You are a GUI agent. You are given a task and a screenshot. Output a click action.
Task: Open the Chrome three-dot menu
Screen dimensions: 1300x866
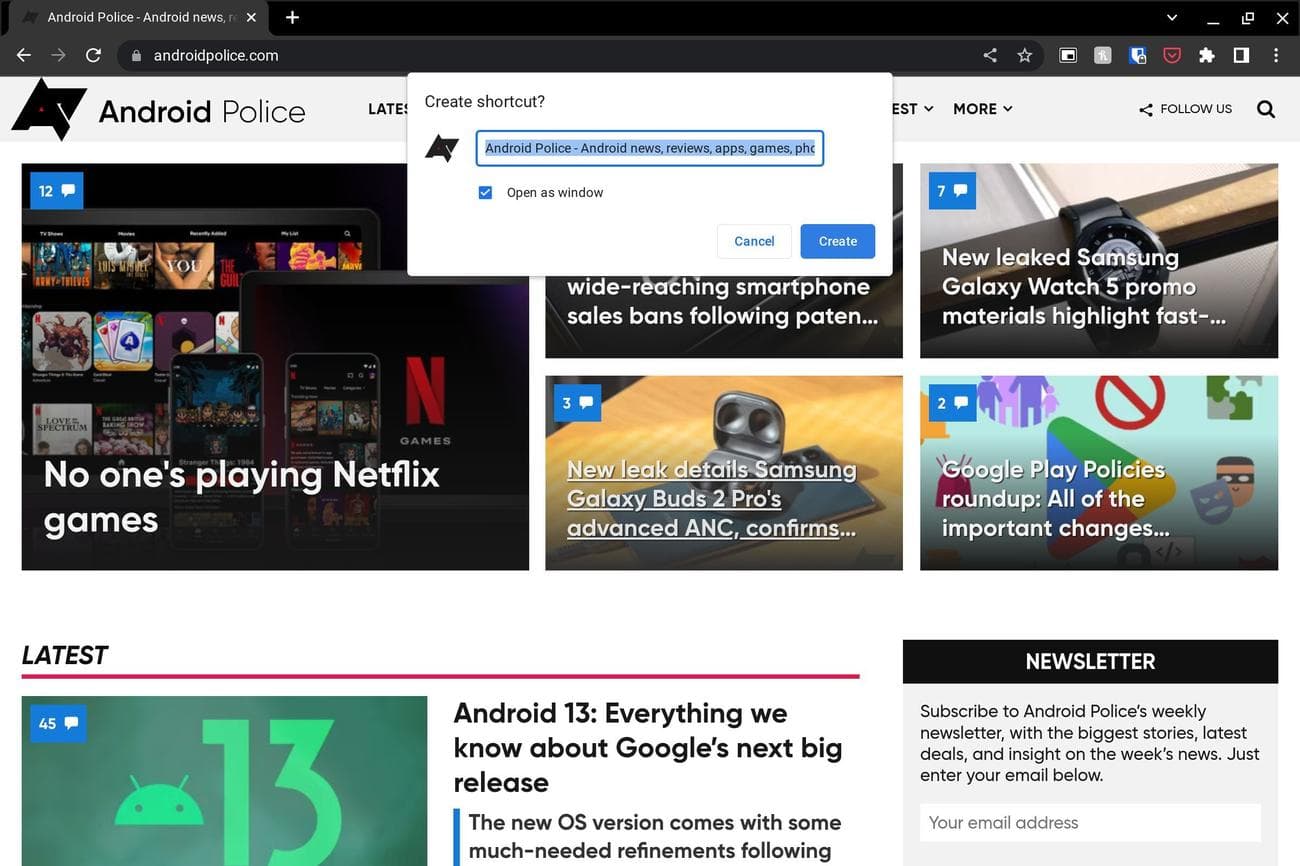tap(1275, 56)
